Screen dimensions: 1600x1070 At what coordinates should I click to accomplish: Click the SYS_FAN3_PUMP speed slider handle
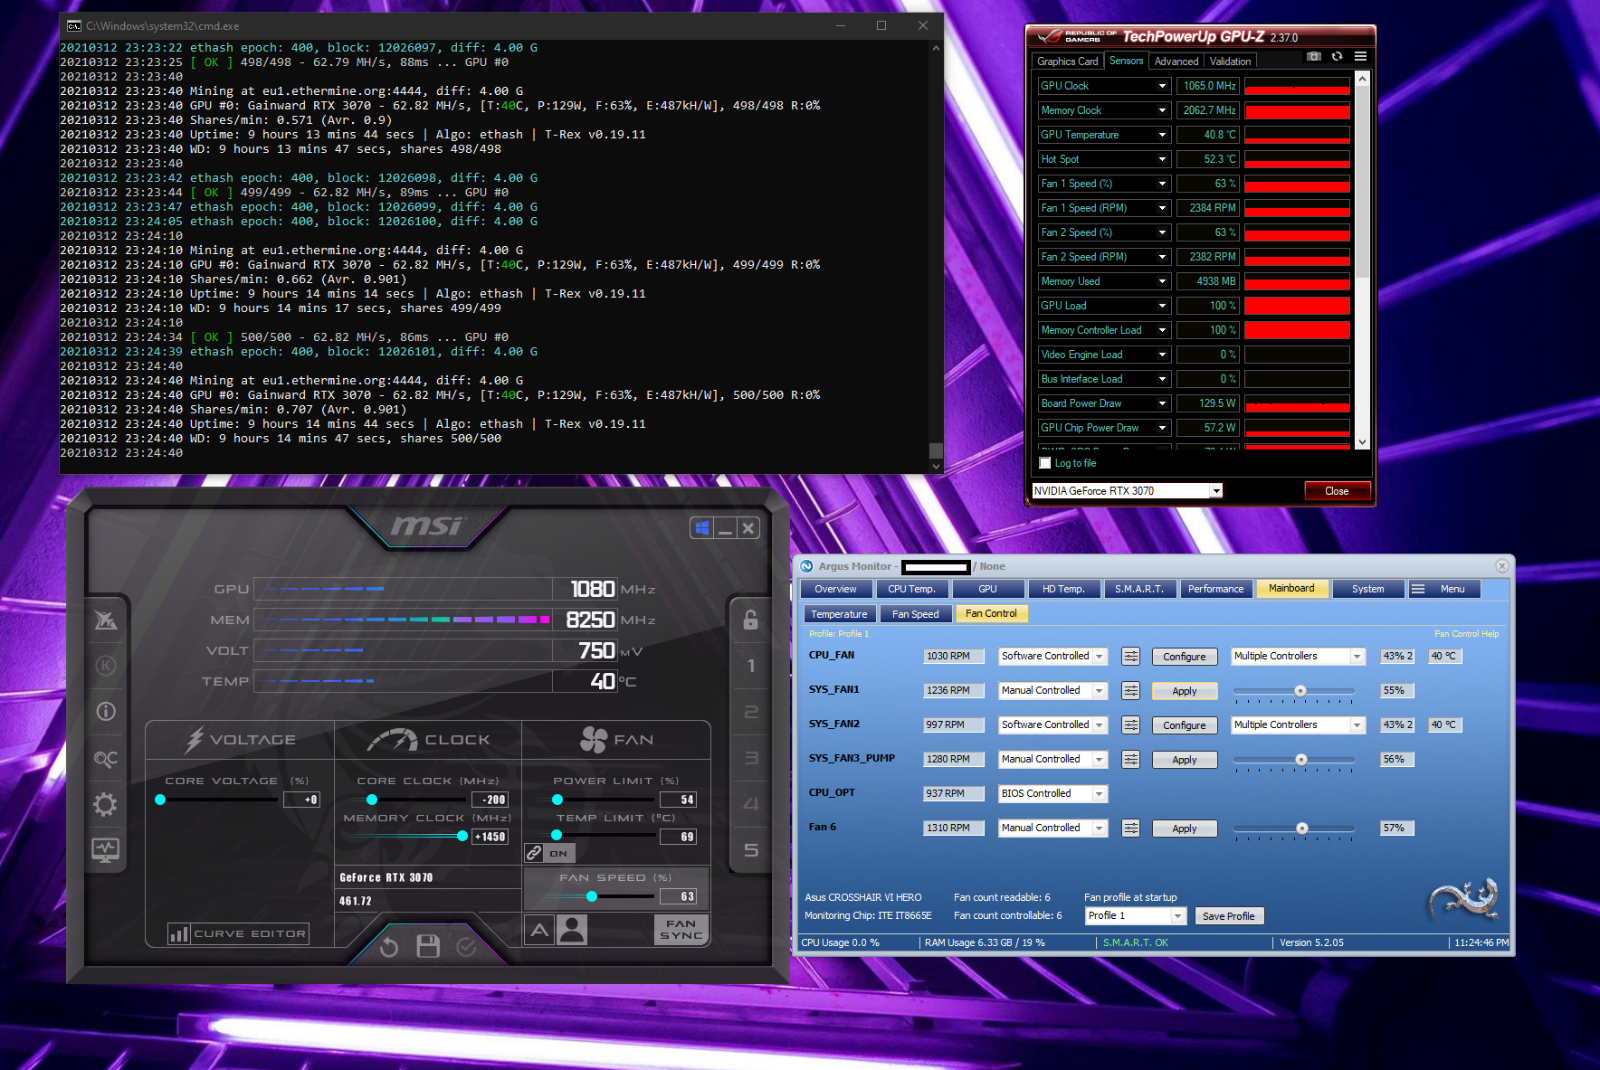[x=1301, y=760]
